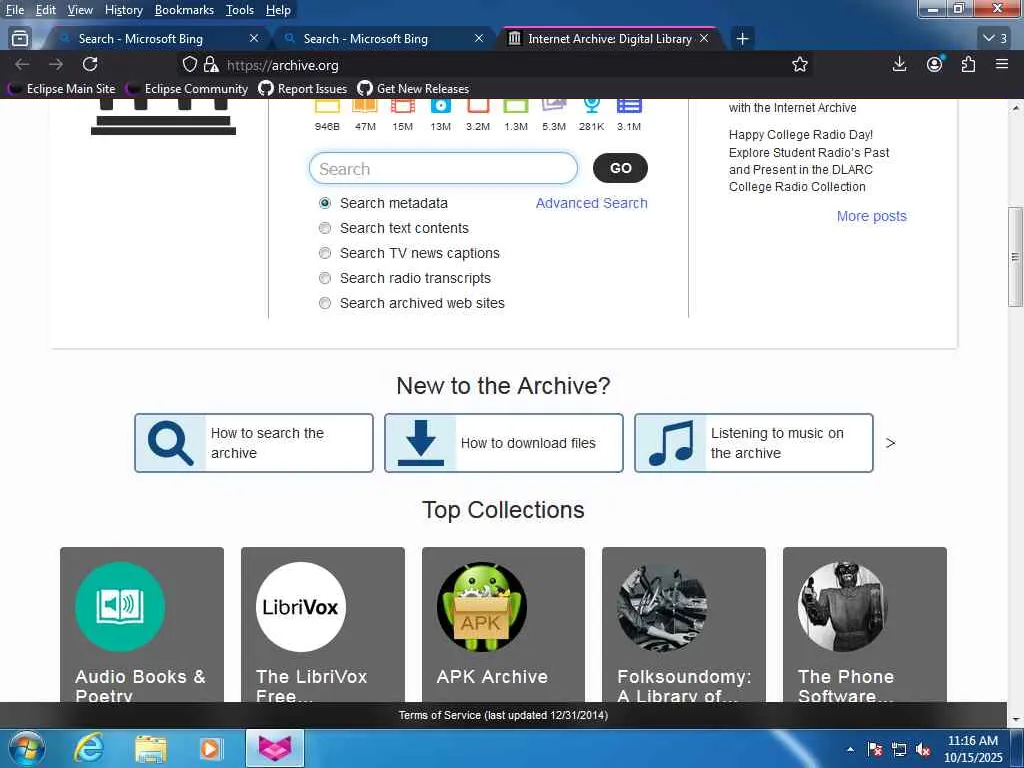Image resolution: width=1024 pixels, height=768 pixels.
Task: Open a new tab with plus button
Action: point(742,39)
